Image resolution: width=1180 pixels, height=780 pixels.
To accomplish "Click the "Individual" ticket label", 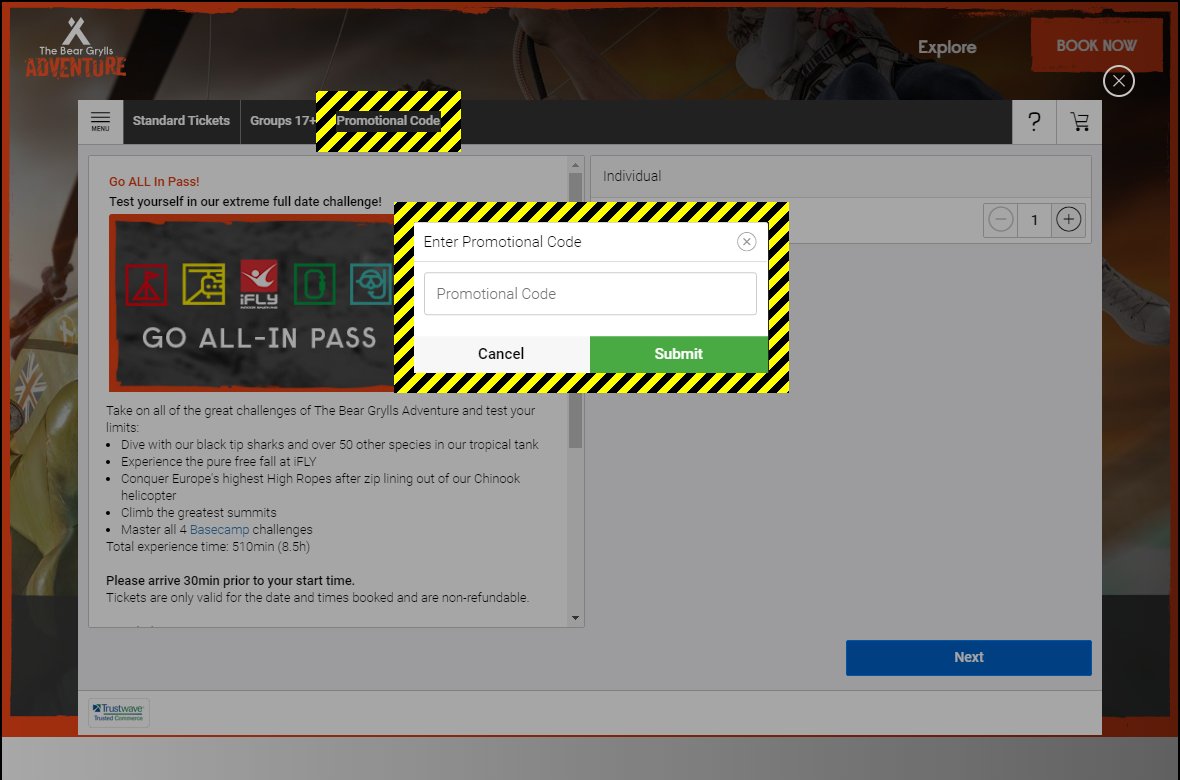I will 632,176.
